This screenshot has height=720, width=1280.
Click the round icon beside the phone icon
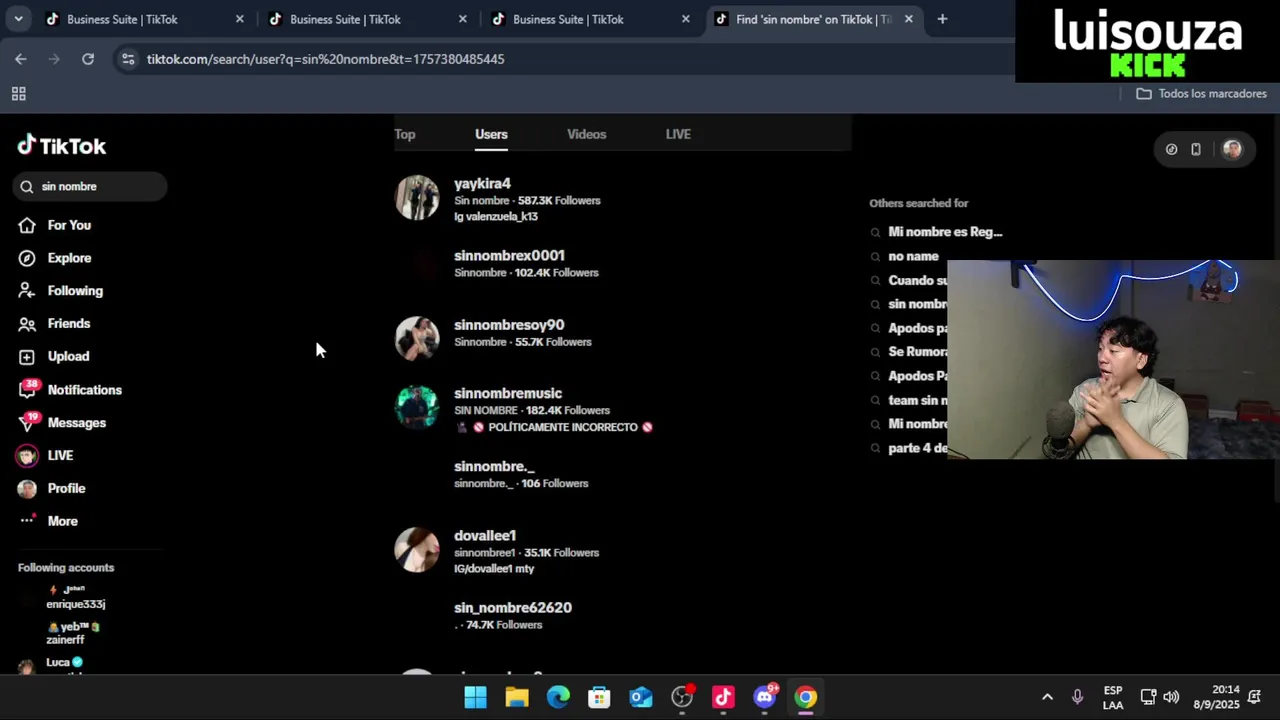[x=1172, y=149]
